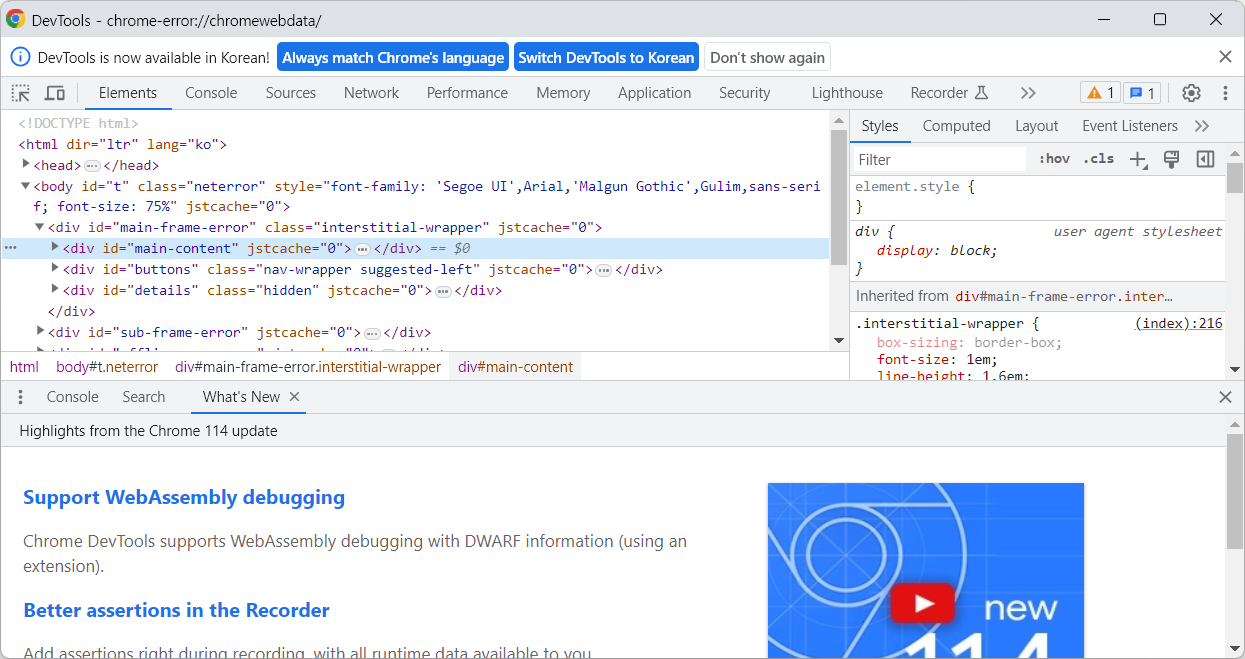Image resolution: width=1245 pixels, height=659 pixels.
Task: Toggle the device toolbar icon
Action: click(x=55, y=93)
